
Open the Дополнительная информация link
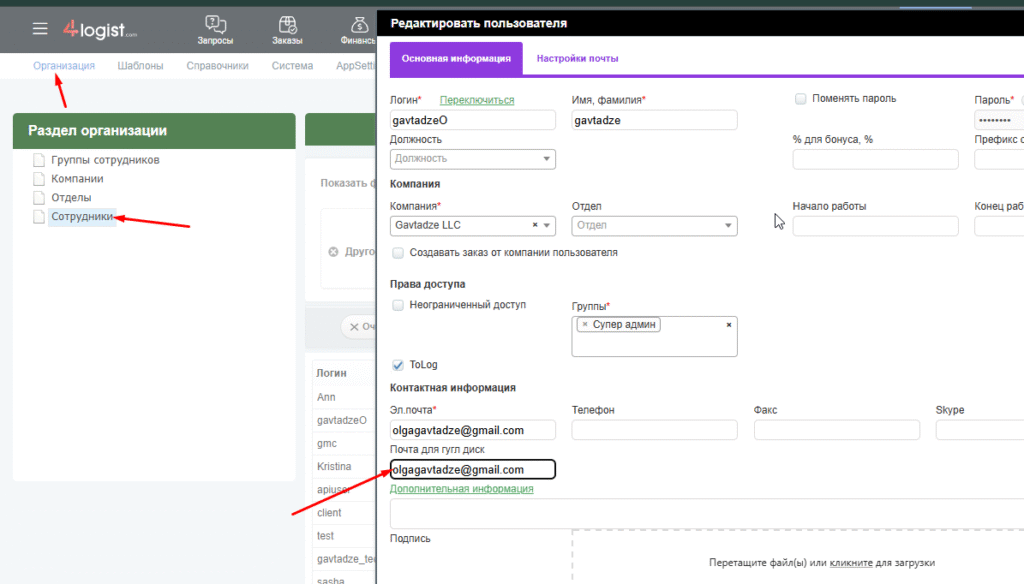tap(461, 489)
